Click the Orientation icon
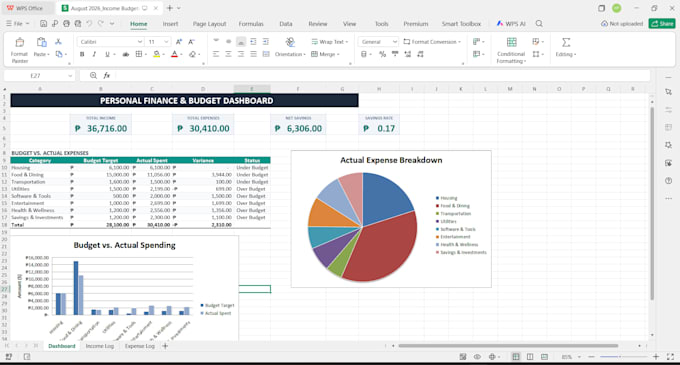Screen dimensions: 680x365 point(290,42)
